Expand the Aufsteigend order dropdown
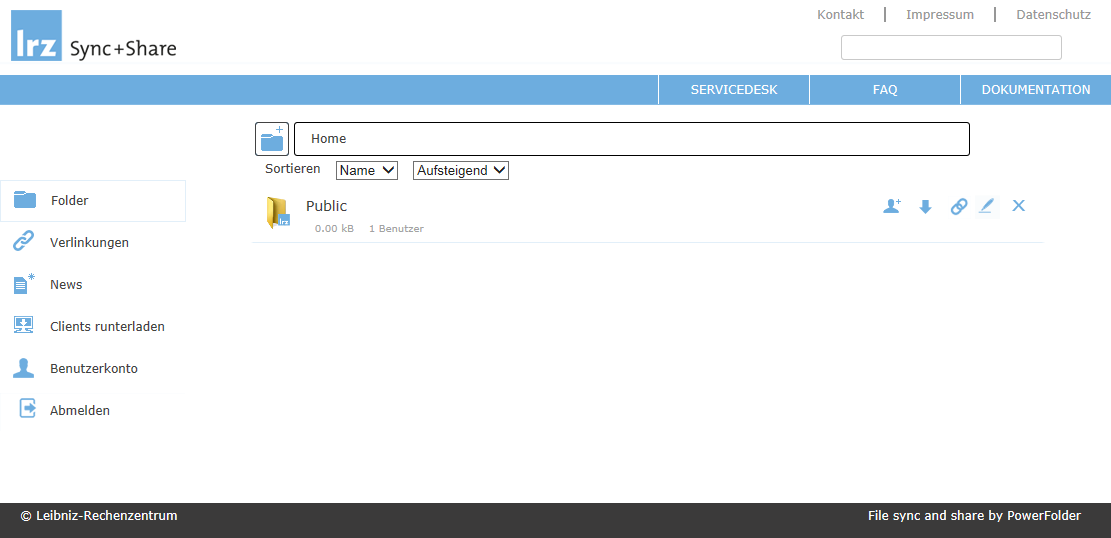This screenshot has width=1111, height=538. [x=461, y=171]
